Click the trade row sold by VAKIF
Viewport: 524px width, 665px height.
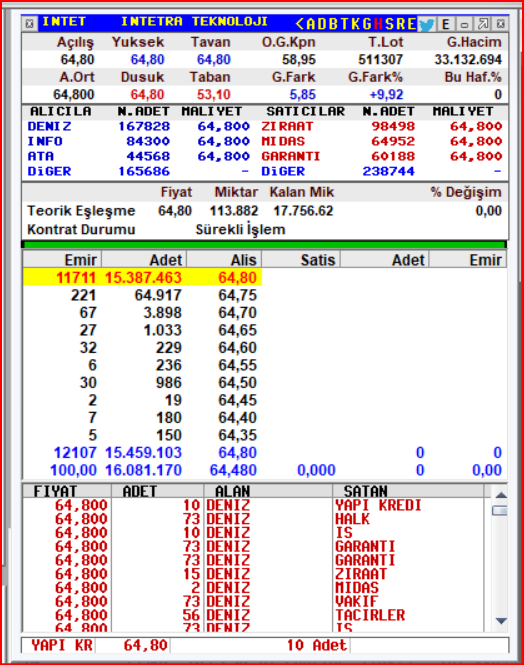point(253,601)
